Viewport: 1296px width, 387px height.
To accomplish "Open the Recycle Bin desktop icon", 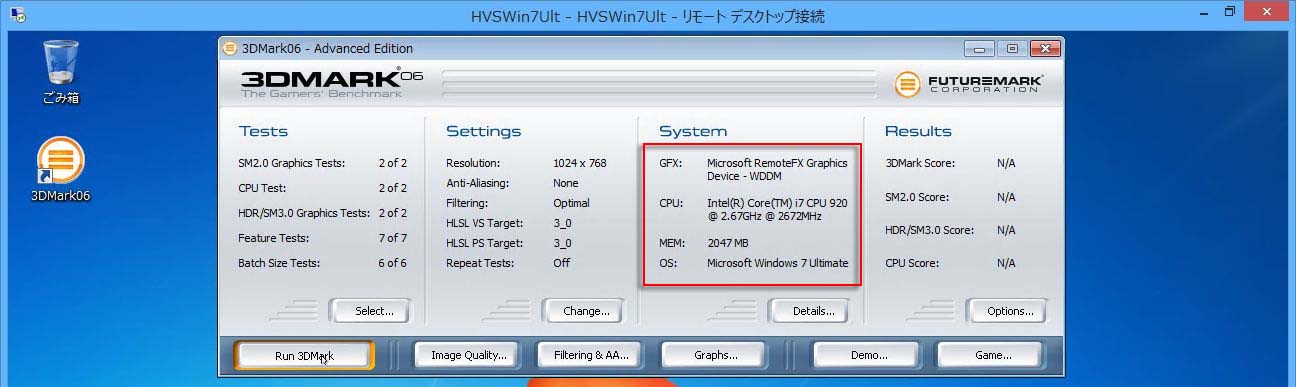I will (x=61, y=71).
